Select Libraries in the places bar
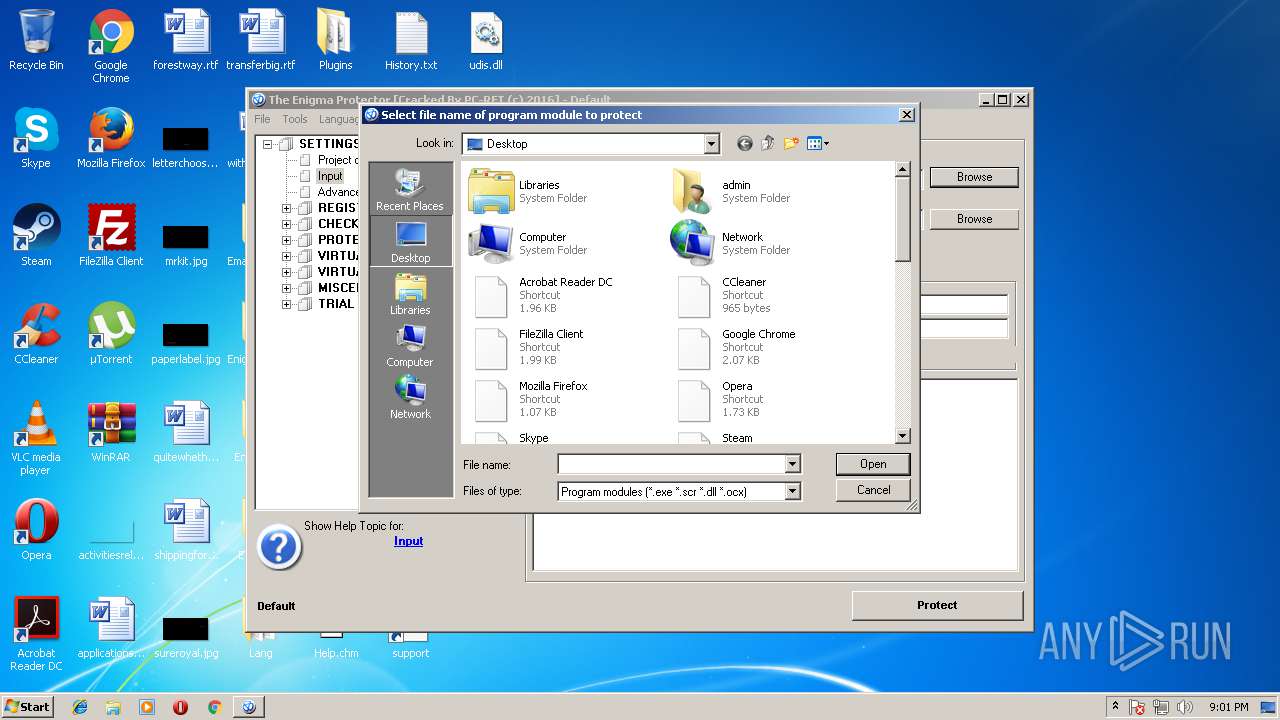The width and height of the screenshot is (1280, 720). [410, 293]
